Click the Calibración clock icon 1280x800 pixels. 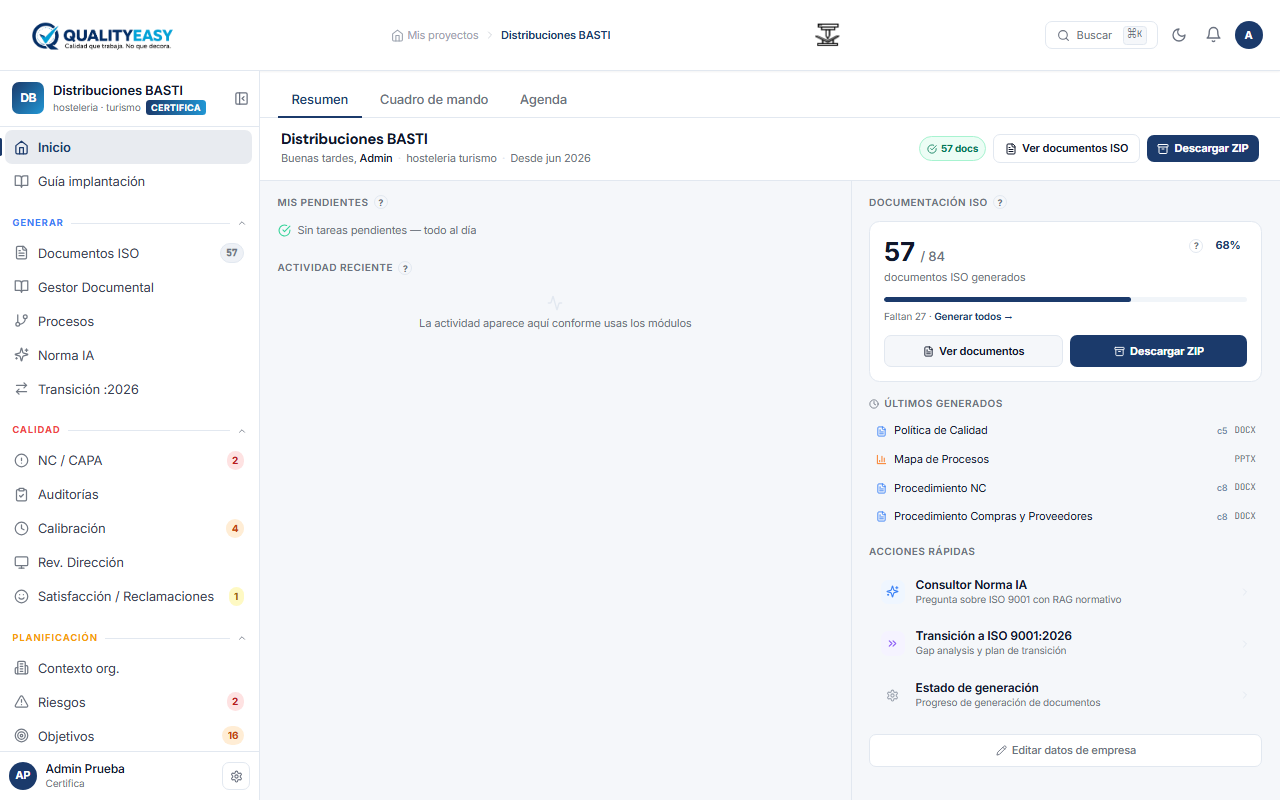[21, 528]
